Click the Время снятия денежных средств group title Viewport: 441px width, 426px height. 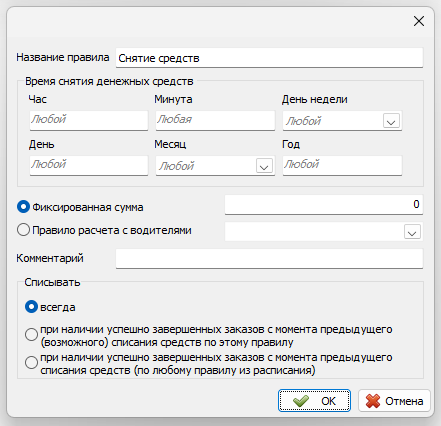[109, 81]
